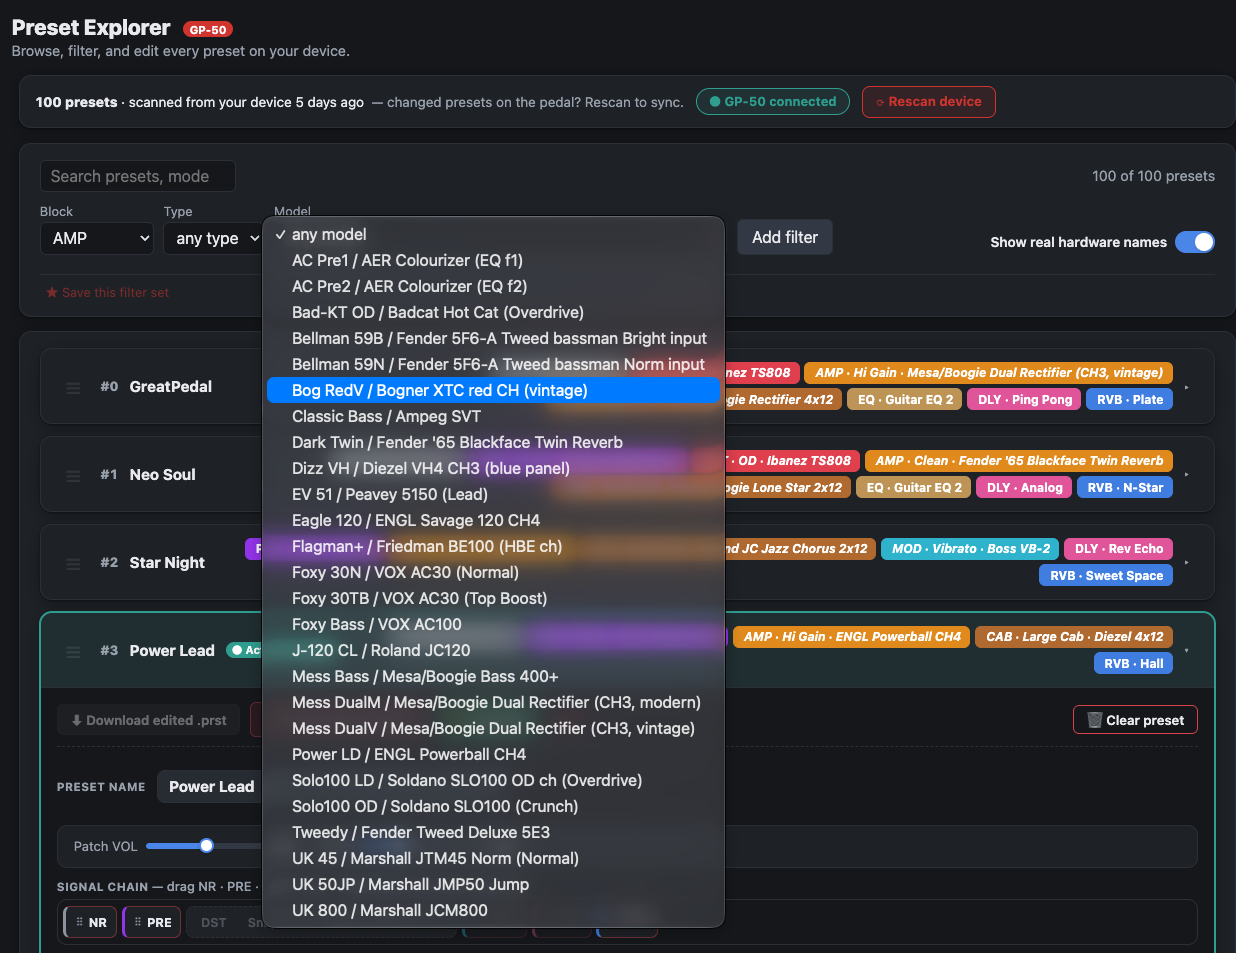Choose J-120 CL / Roland JC120
Image resolution: width=1236 pixels, height=953 pixels.
493,650
